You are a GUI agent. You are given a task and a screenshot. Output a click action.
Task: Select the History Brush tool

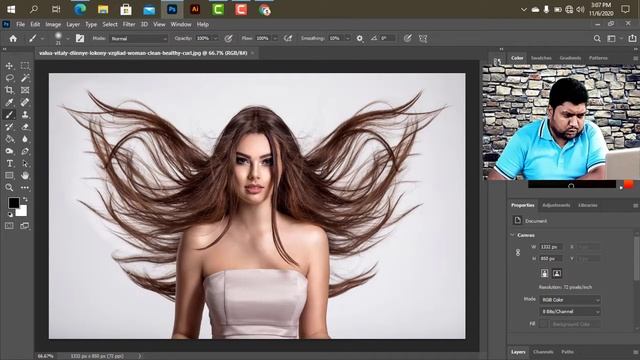(x=9, y=127)
